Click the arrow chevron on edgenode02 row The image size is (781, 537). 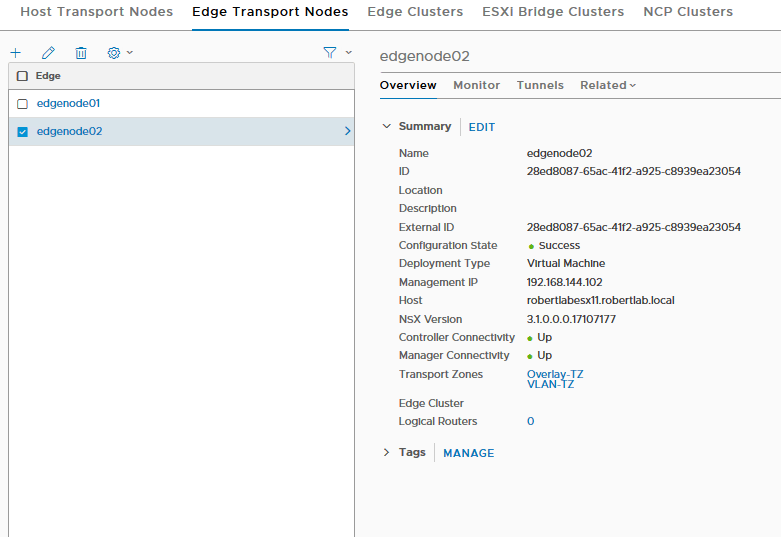[x=347, y=131]
